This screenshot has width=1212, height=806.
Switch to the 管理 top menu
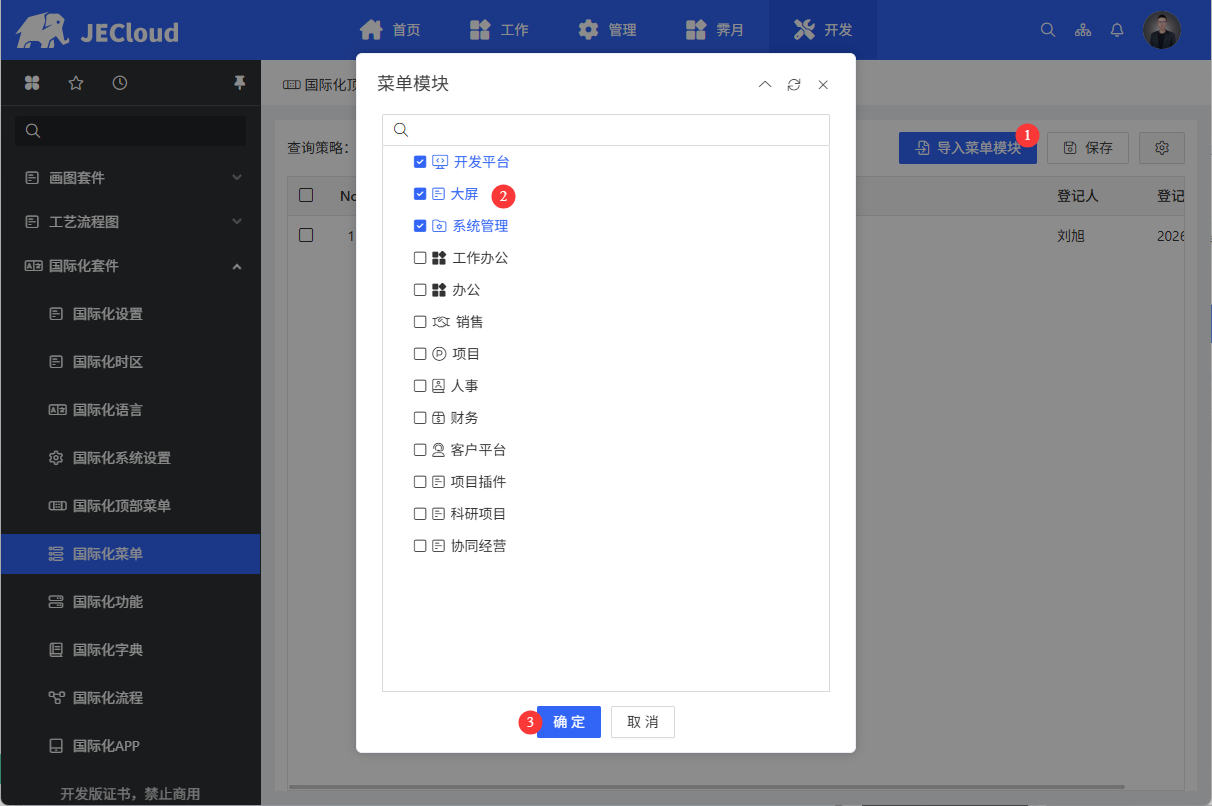point(608,30)
